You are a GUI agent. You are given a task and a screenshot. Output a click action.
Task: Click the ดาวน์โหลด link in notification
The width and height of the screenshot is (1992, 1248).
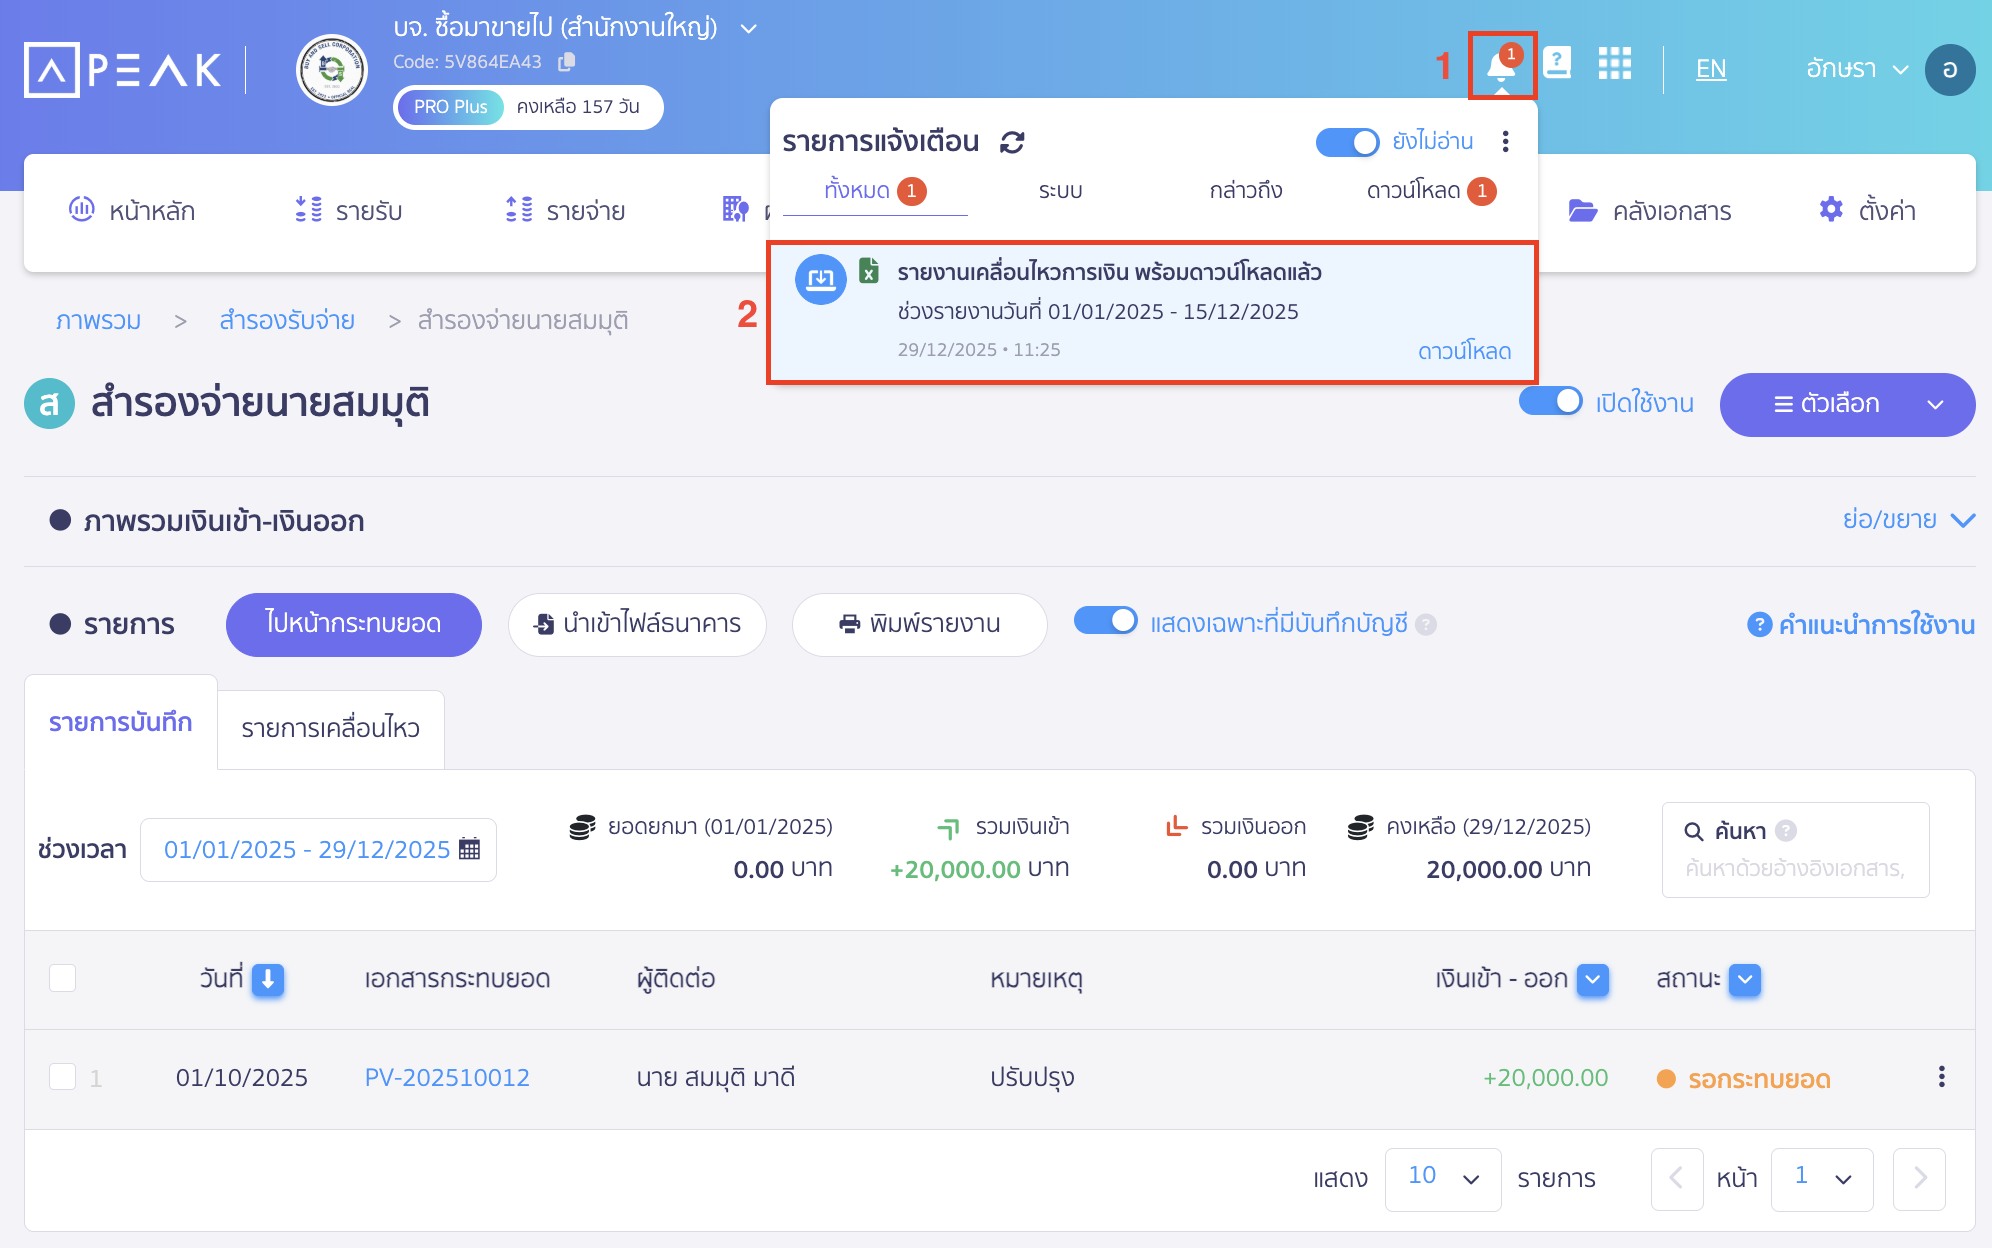tap(1463, 351)
